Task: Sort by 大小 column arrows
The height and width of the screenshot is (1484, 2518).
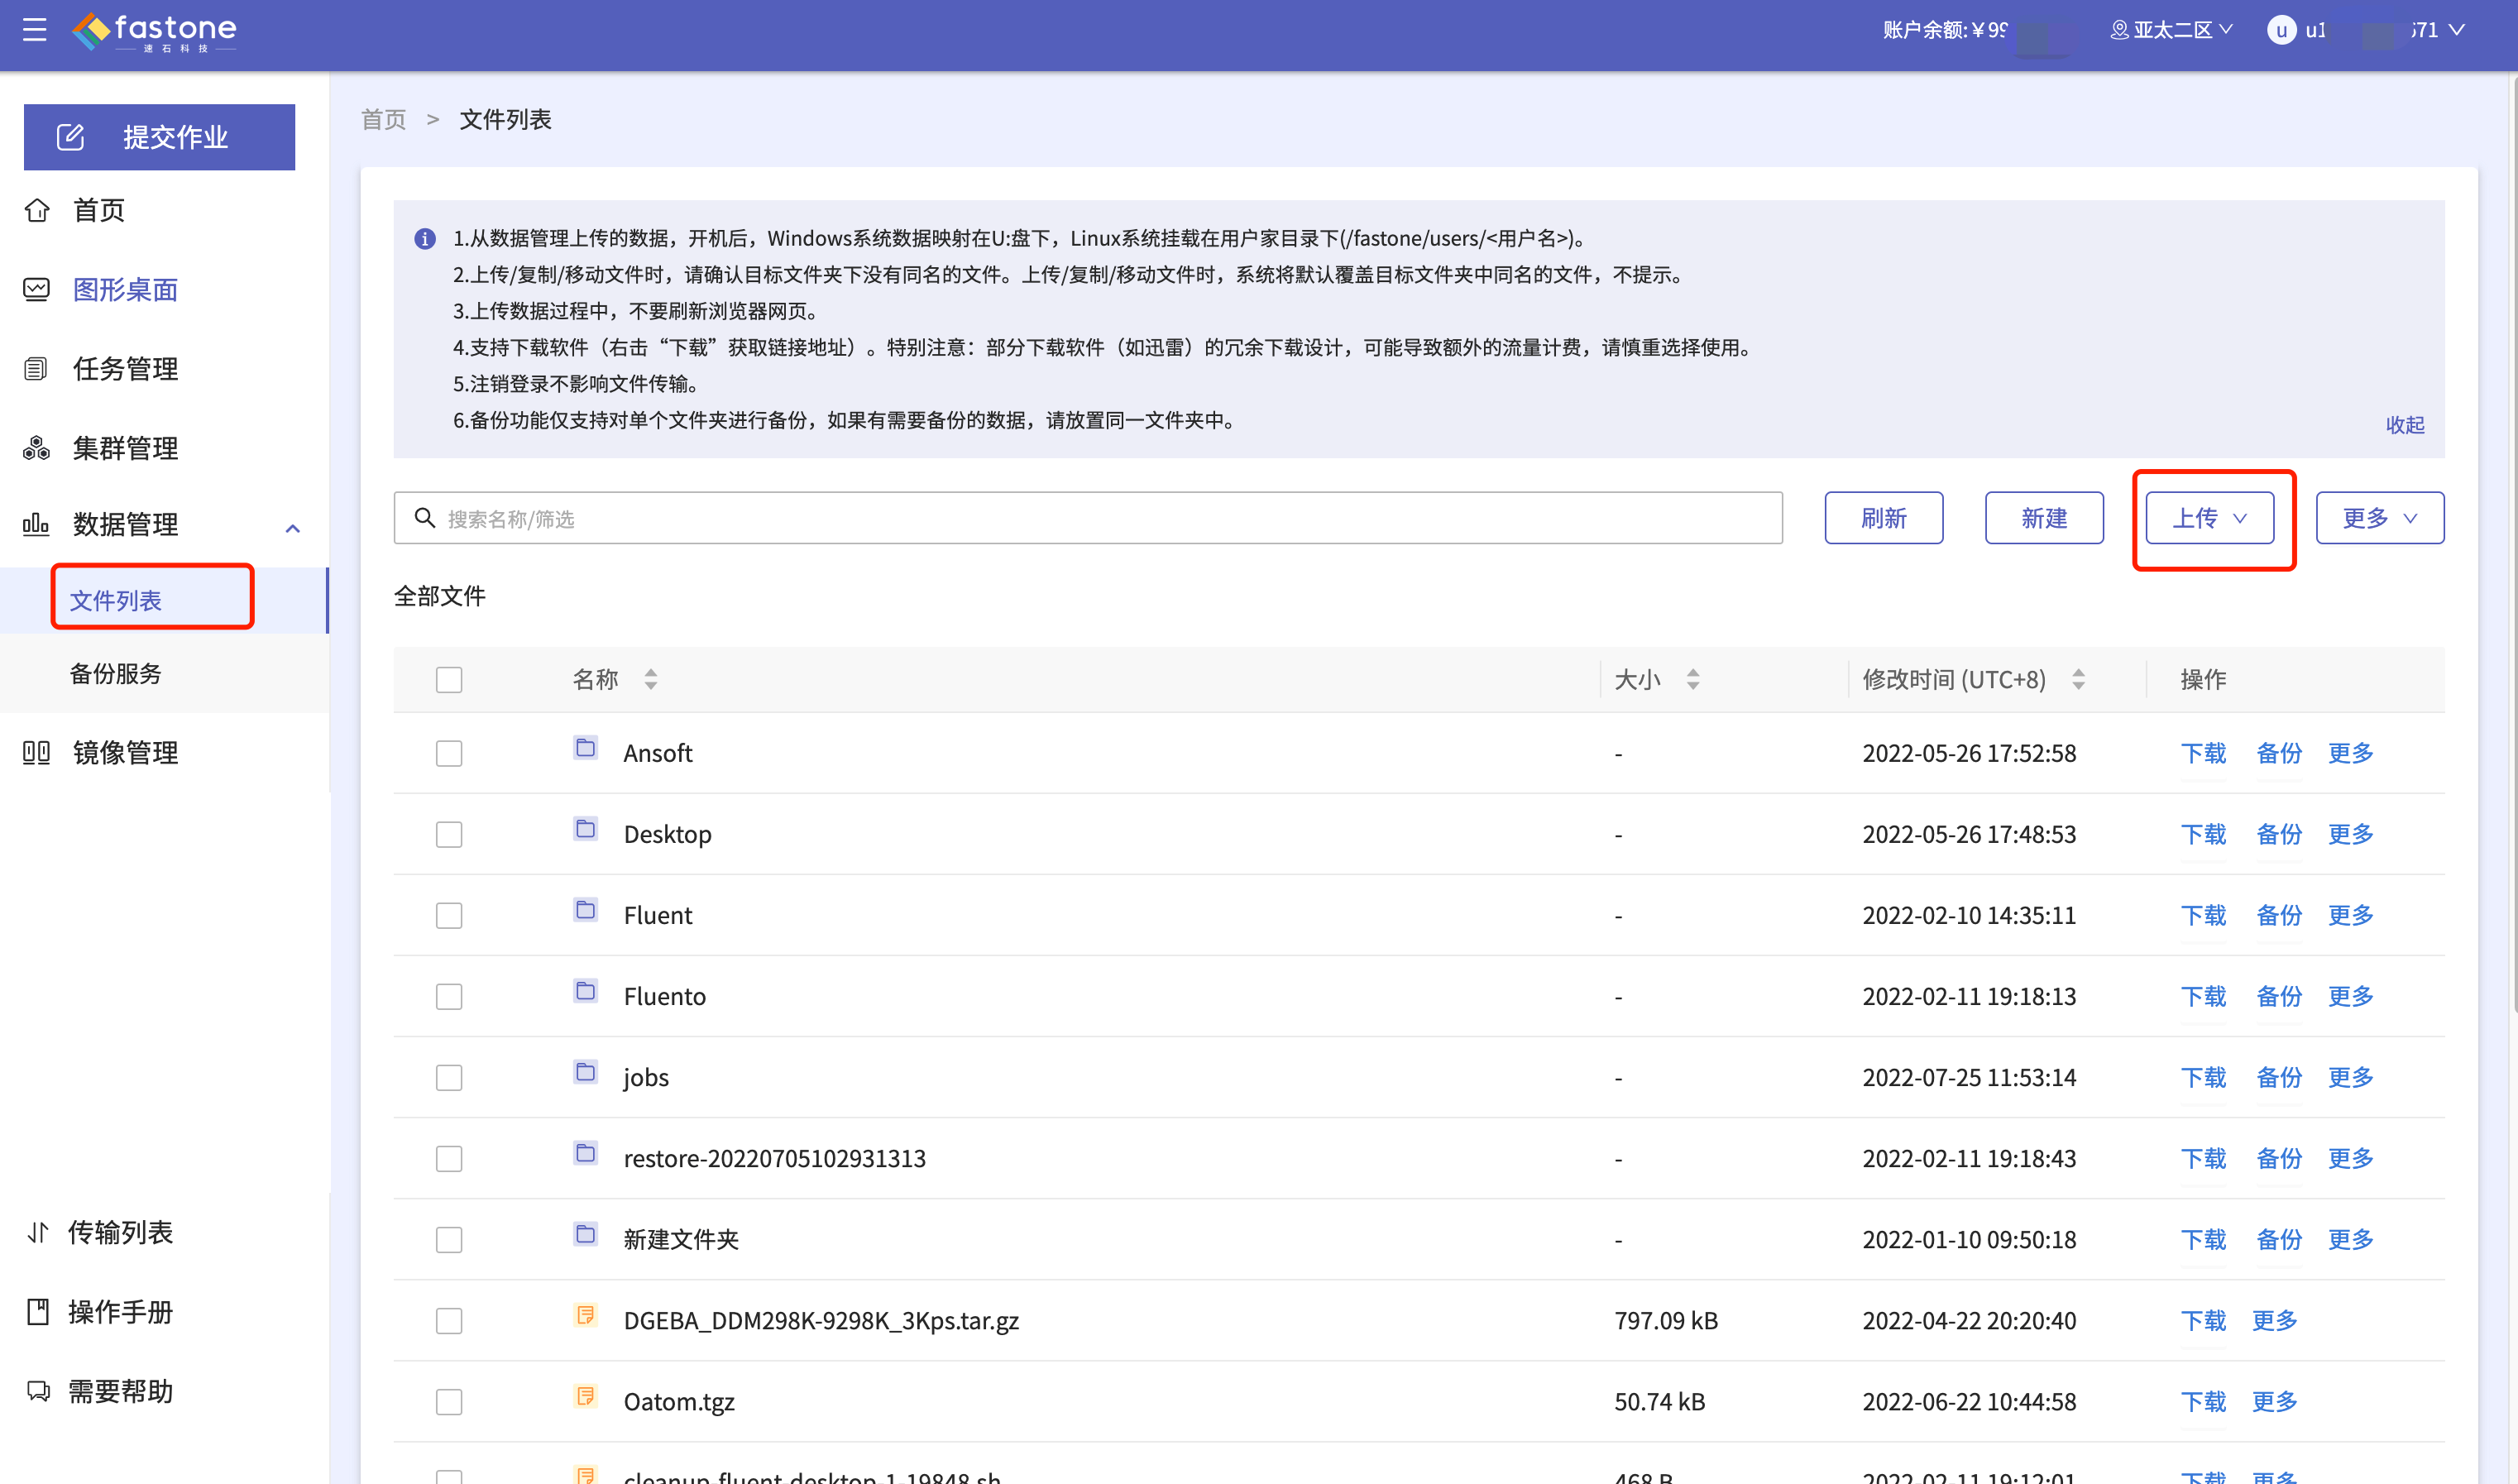Action: (1693, 680)
